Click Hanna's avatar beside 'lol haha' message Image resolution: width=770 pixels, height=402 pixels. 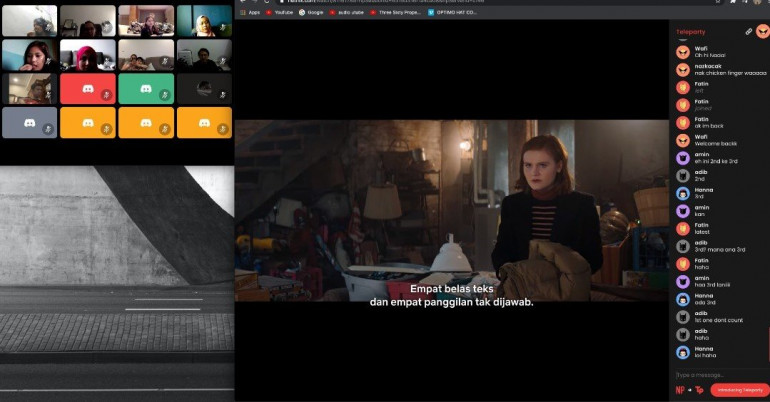(x=683, y=352)
